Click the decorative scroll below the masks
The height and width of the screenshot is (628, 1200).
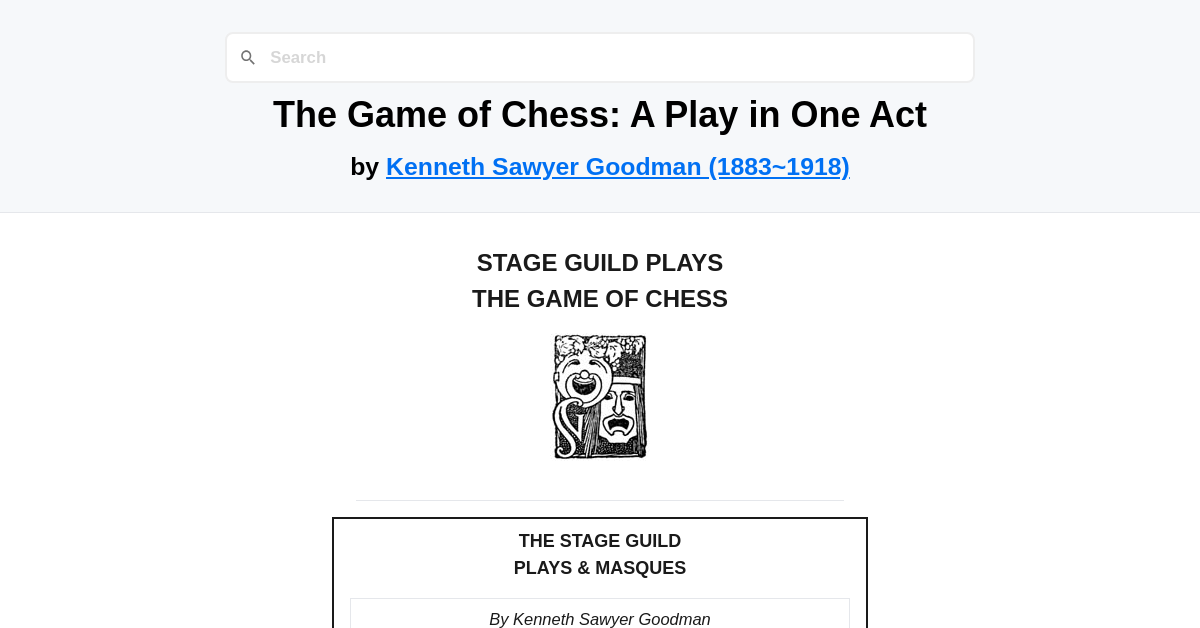click(x=570, y=435)
